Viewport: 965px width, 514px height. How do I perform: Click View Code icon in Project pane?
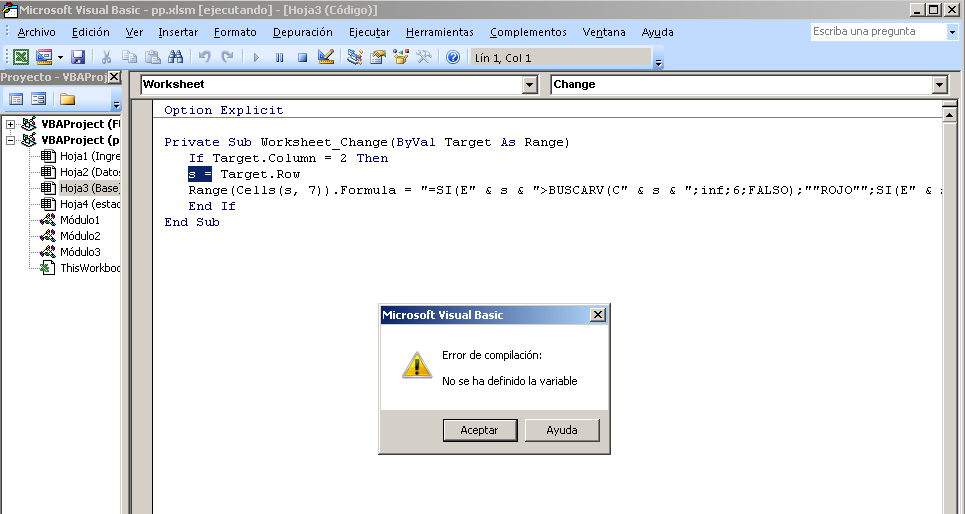(16, 99)
